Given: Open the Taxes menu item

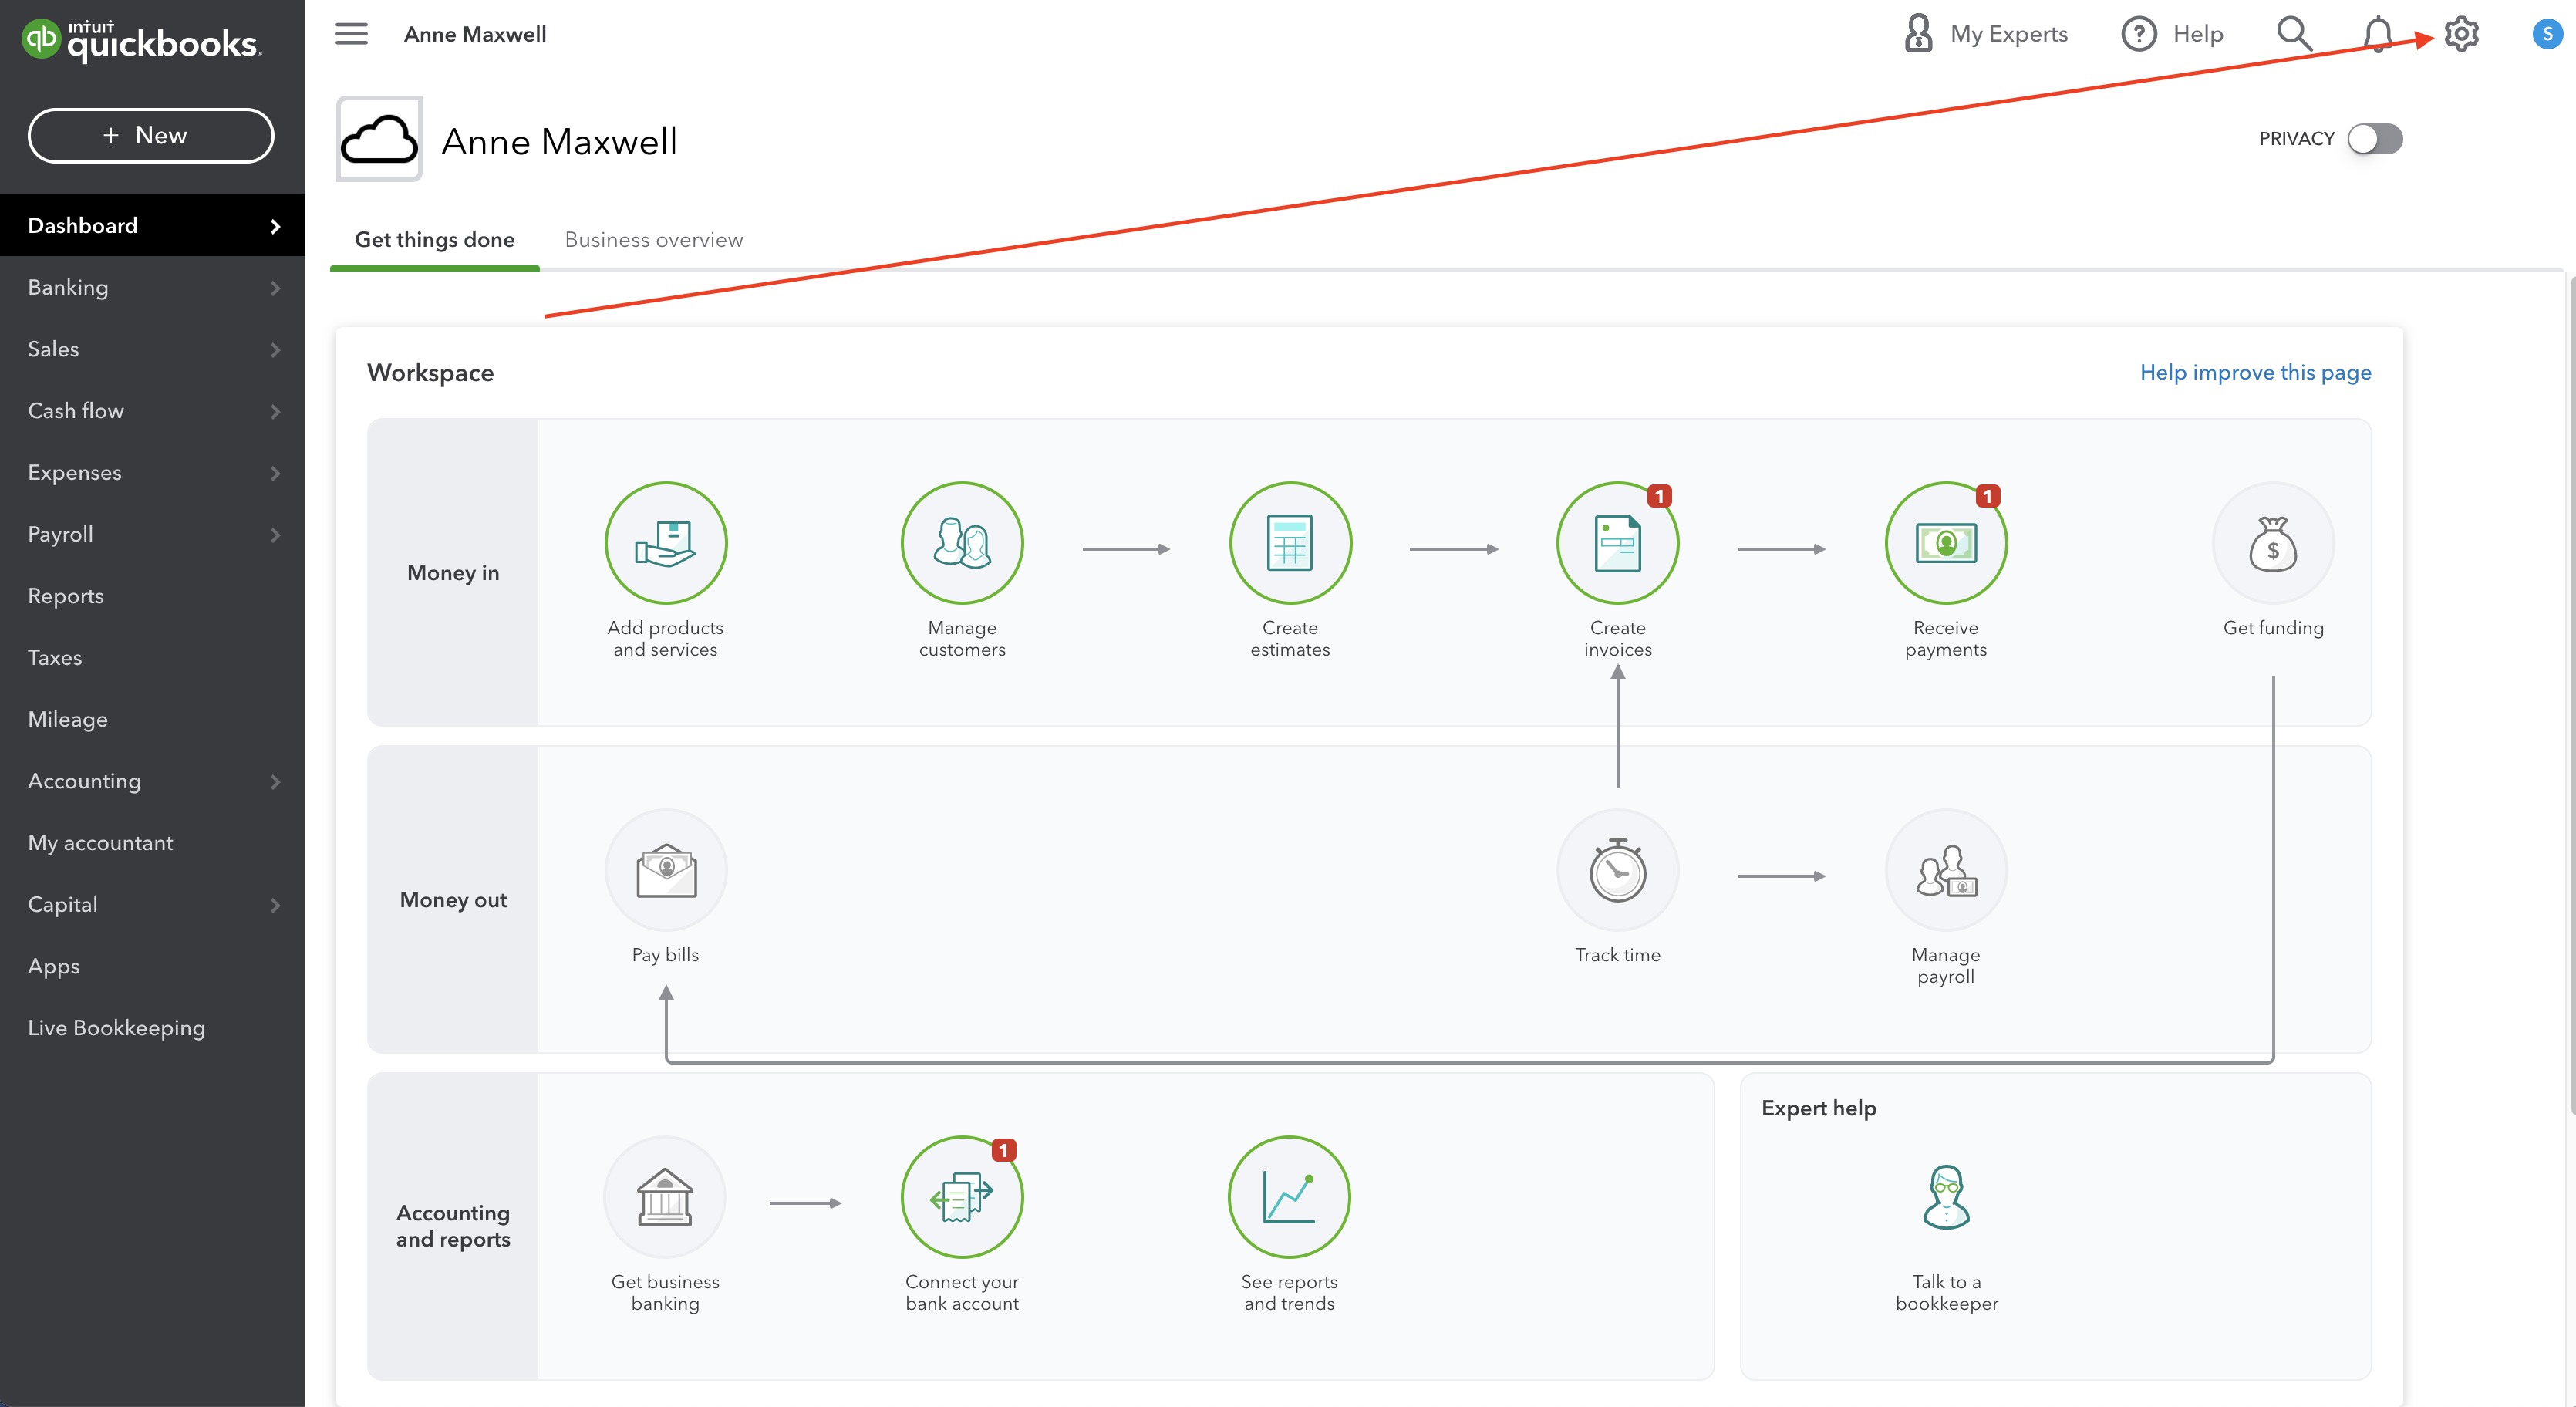Looking at the screenshot, I should (x=55, y=657).
